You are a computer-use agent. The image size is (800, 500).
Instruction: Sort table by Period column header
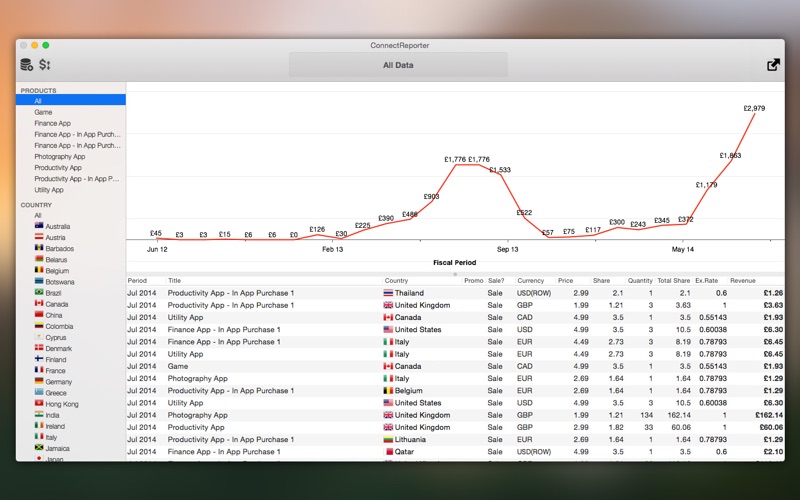(138, 281)
